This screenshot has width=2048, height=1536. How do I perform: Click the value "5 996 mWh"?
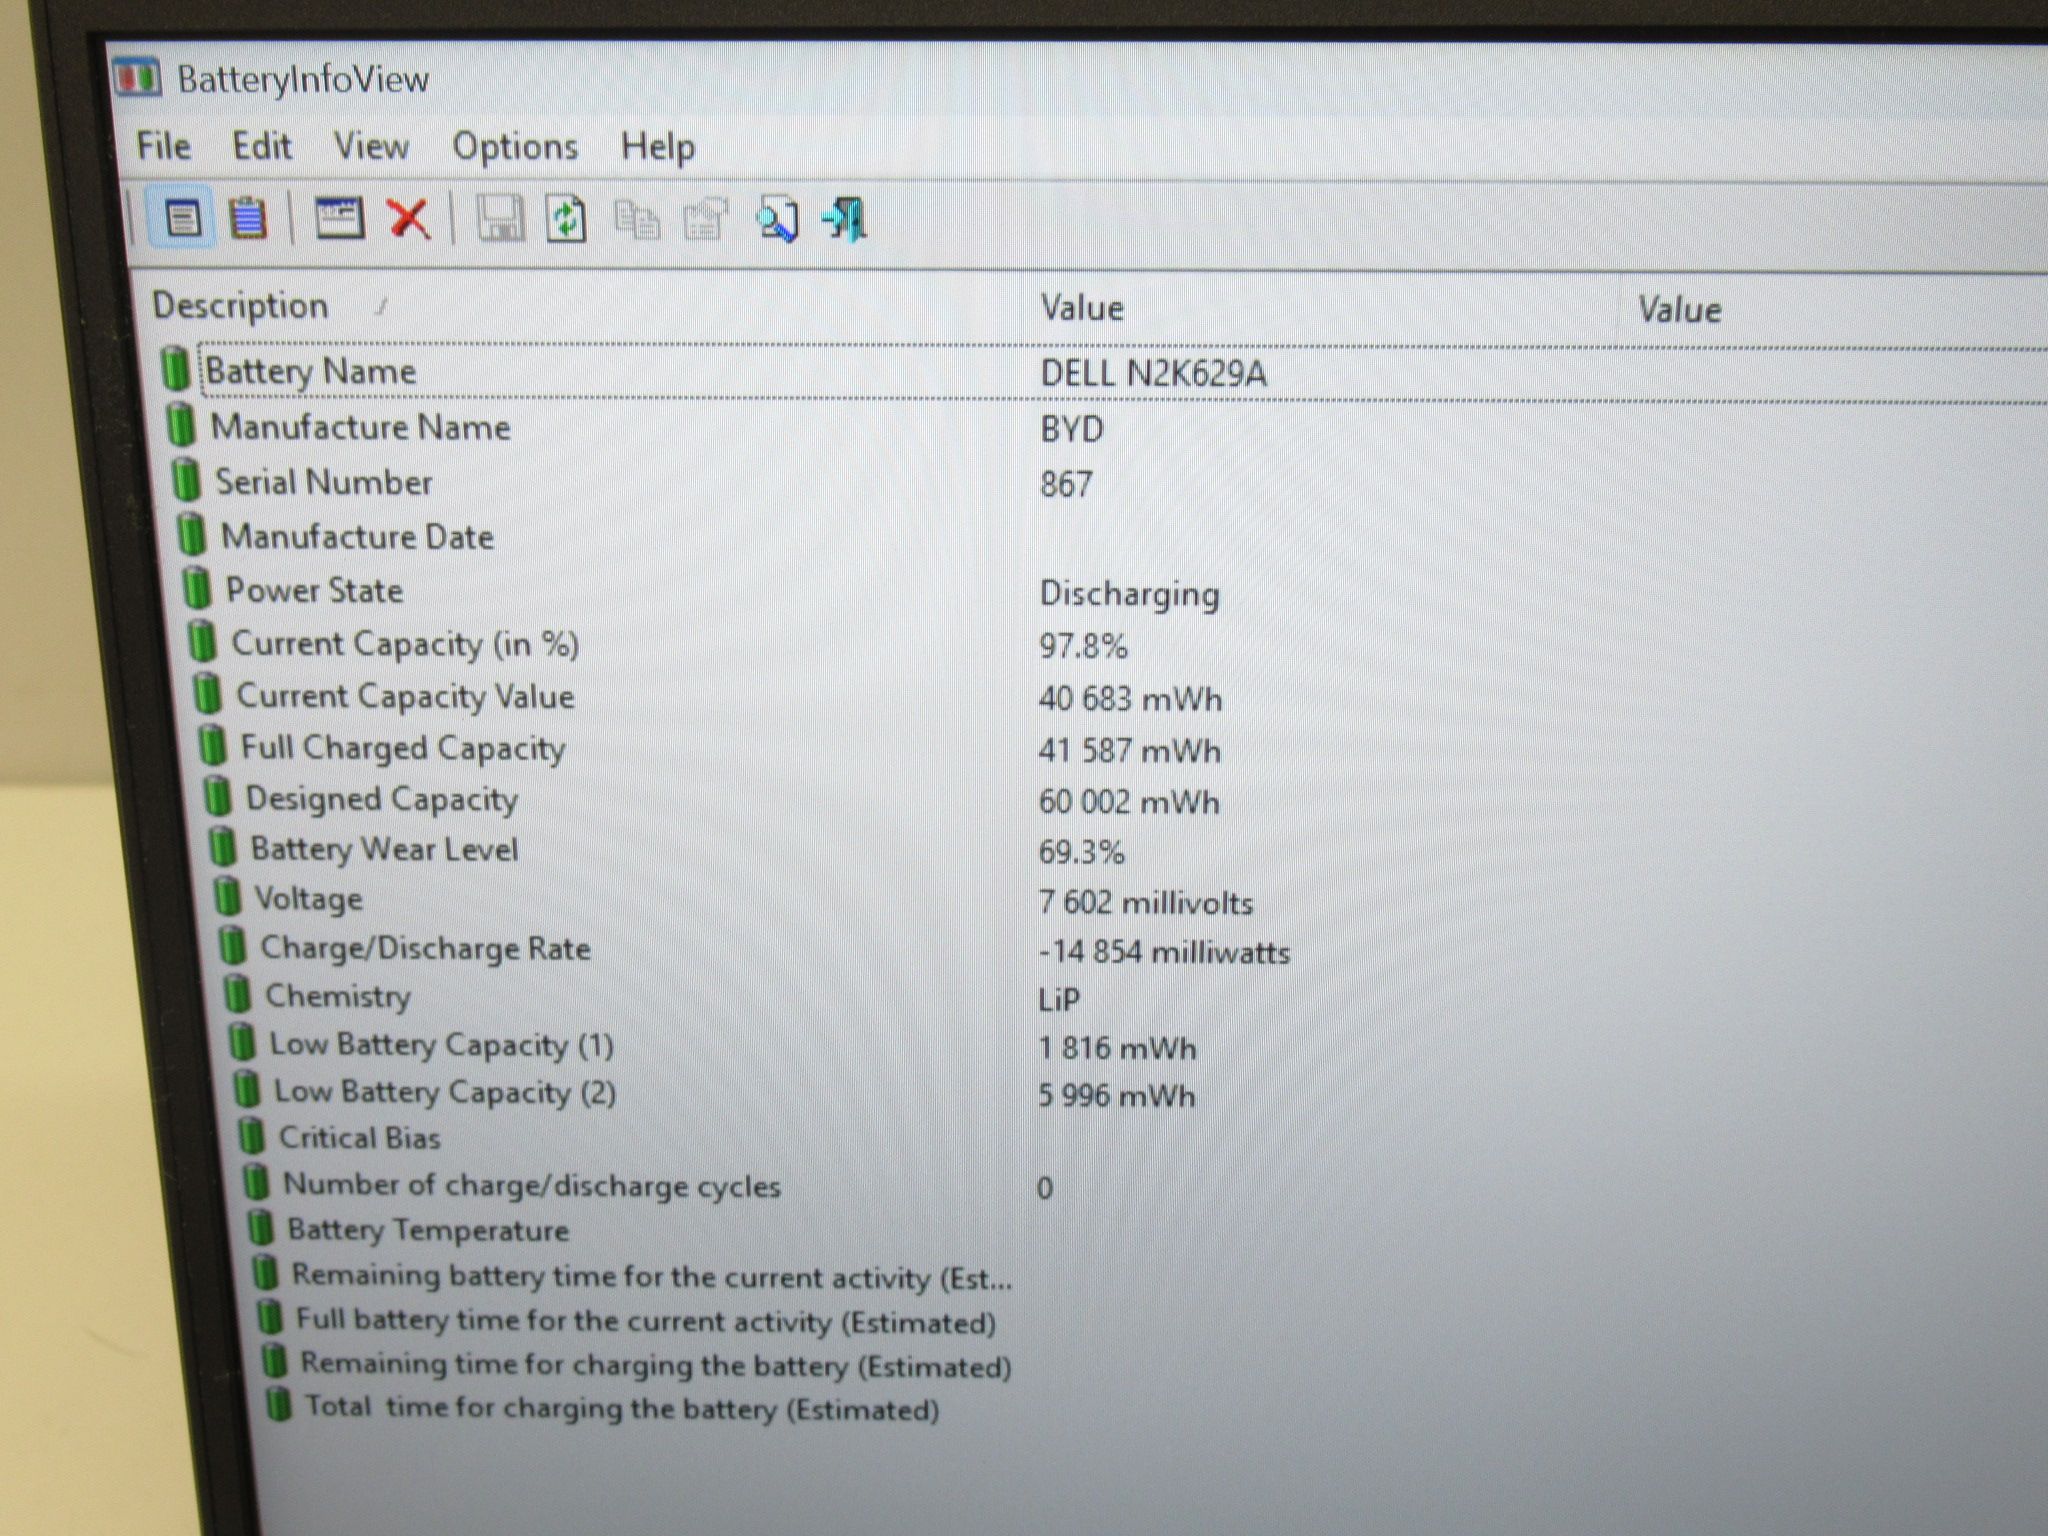1116,1095
